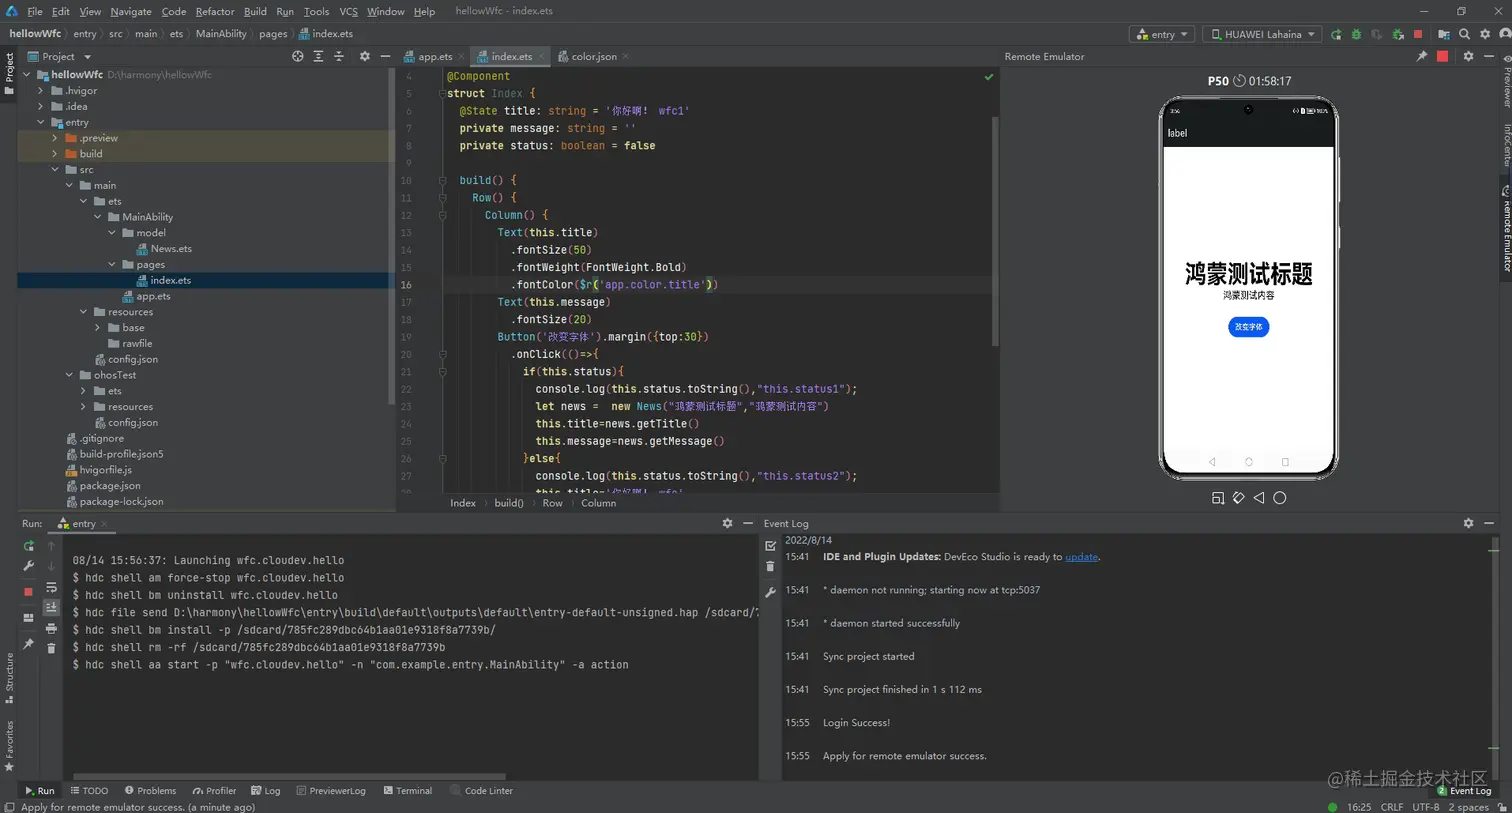This screenshot has height=813, width=1512.
Task: Click the editor's vertical scrollbar
Action: click(x=995, y=230)
